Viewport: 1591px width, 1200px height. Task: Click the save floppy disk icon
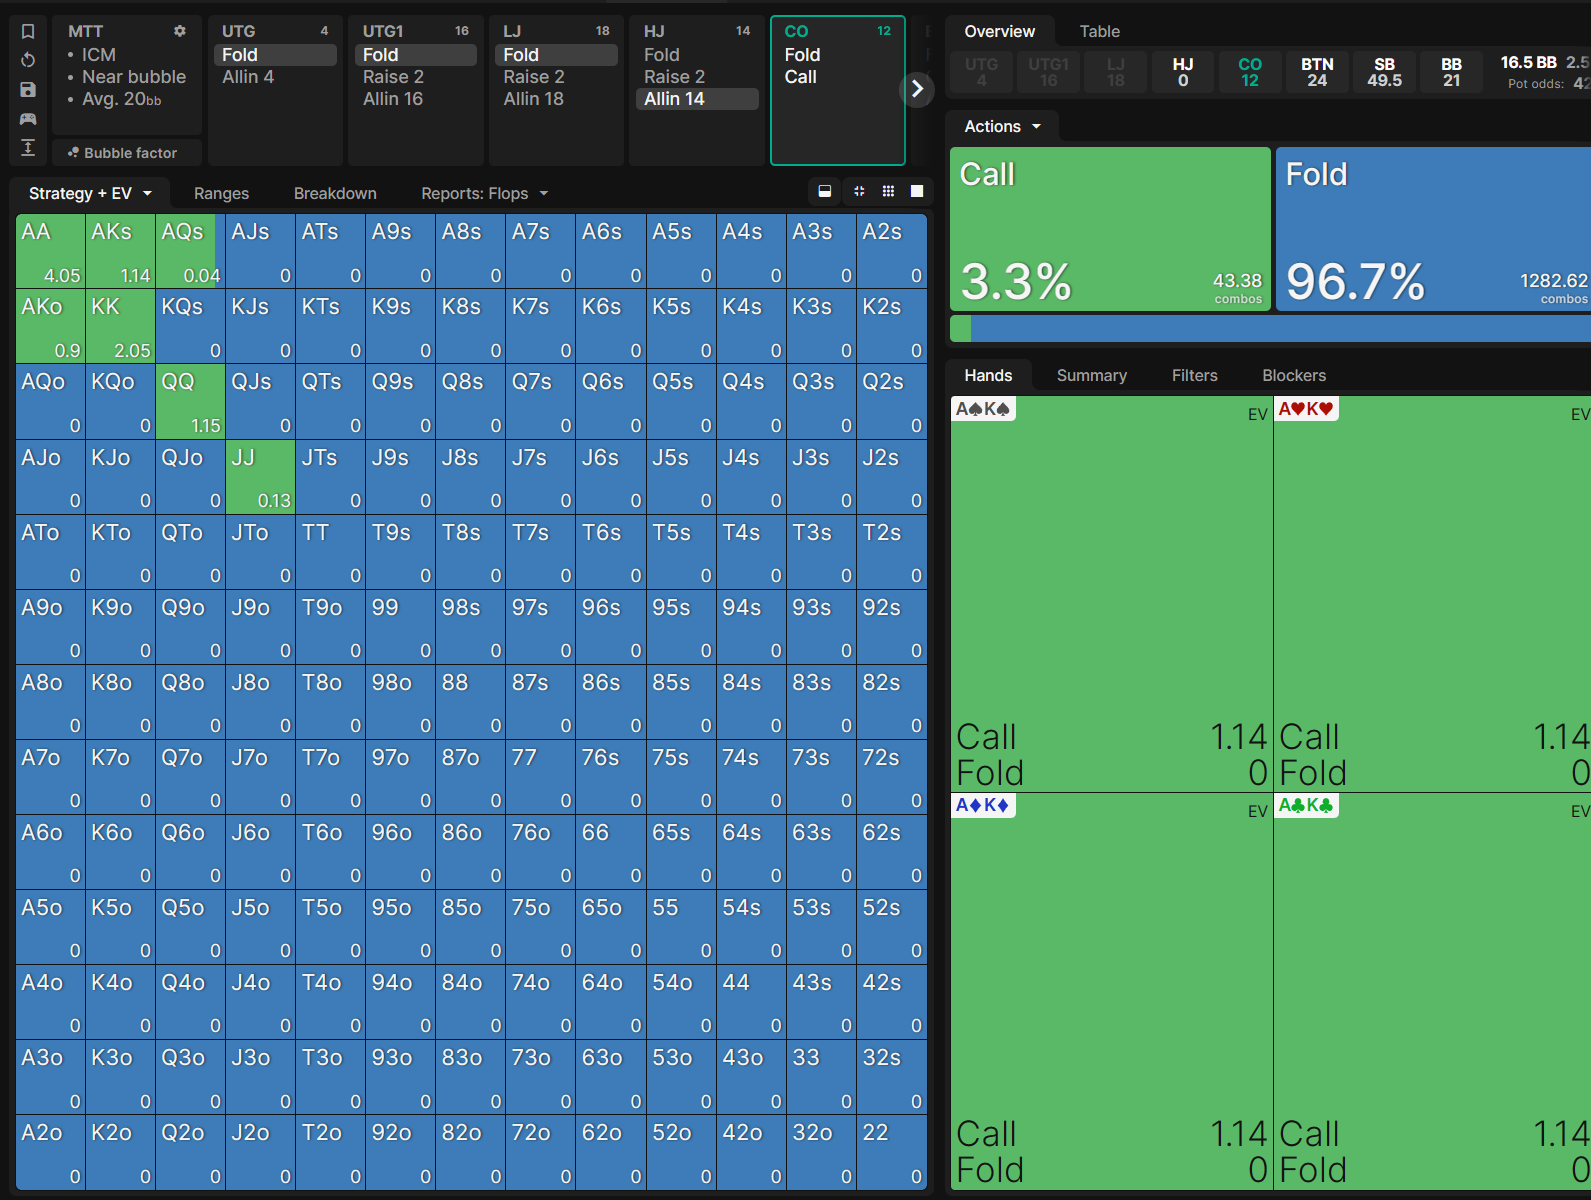(x=28, y=90)
